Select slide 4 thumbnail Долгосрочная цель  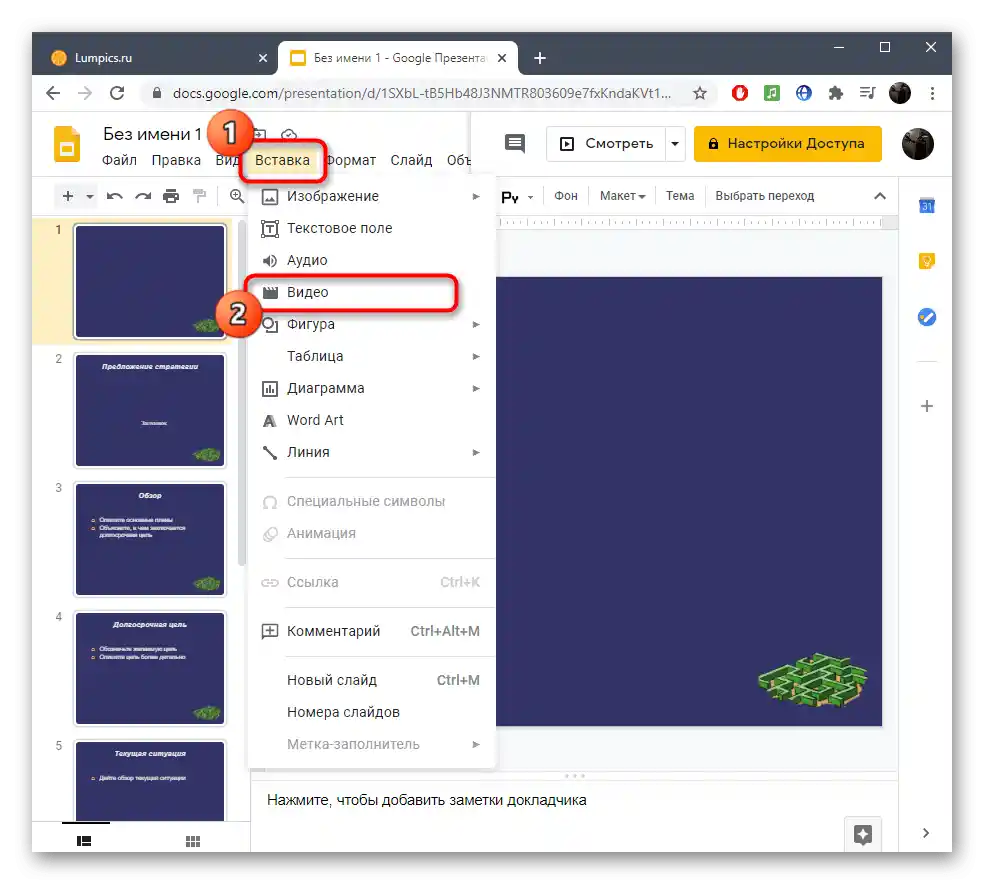coord(150,669)
